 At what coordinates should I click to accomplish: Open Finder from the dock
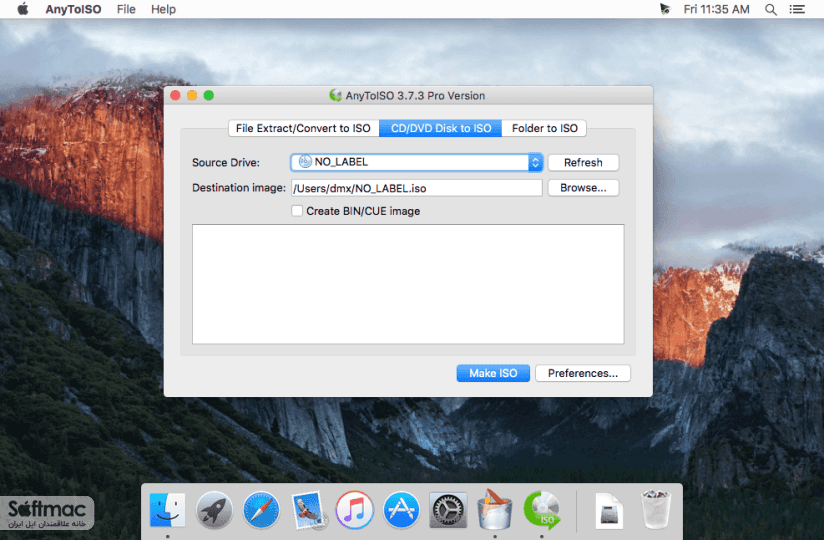(x=167, y=510)
